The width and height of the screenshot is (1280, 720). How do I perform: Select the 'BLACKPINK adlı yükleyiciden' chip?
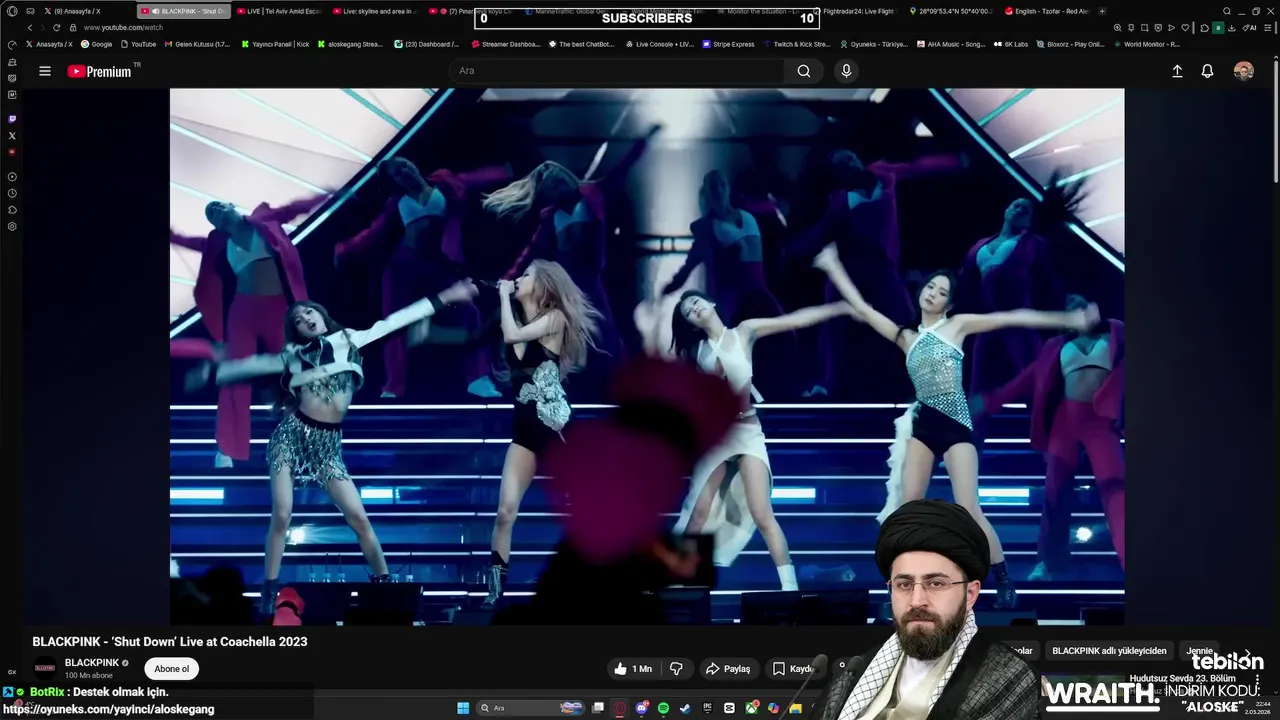tap(1109, 651)
